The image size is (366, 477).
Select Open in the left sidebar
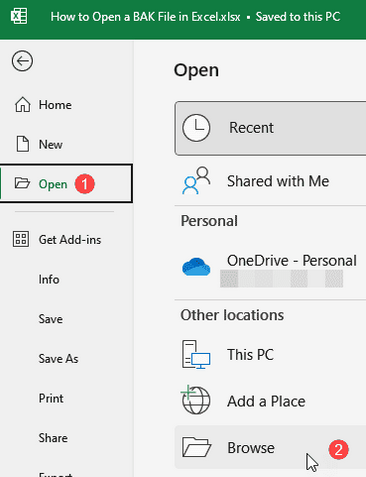67,184
